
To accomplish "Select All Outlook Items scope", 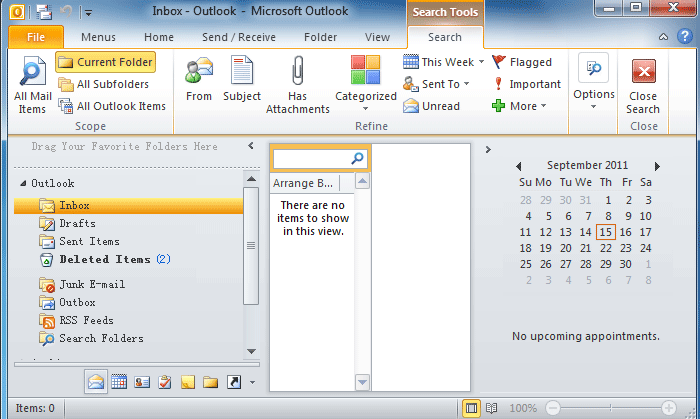I will click(112, 106).
